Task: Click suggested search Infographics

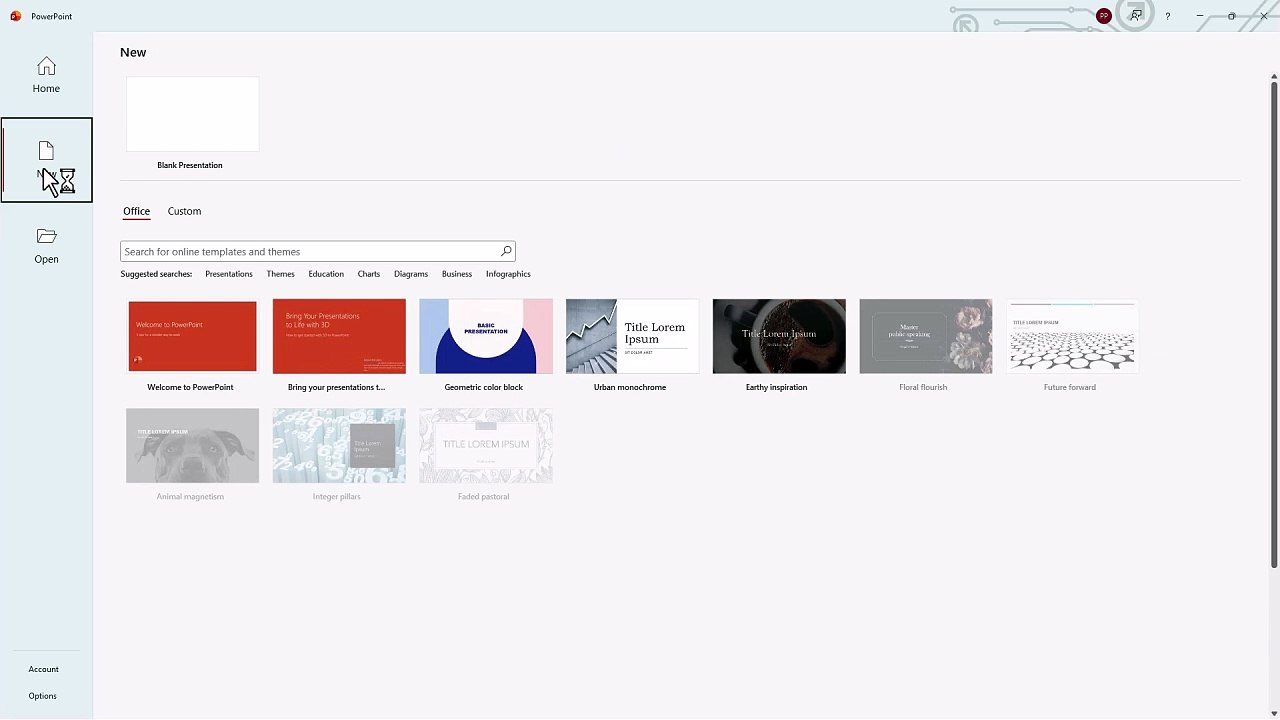Action: [508, 274]
